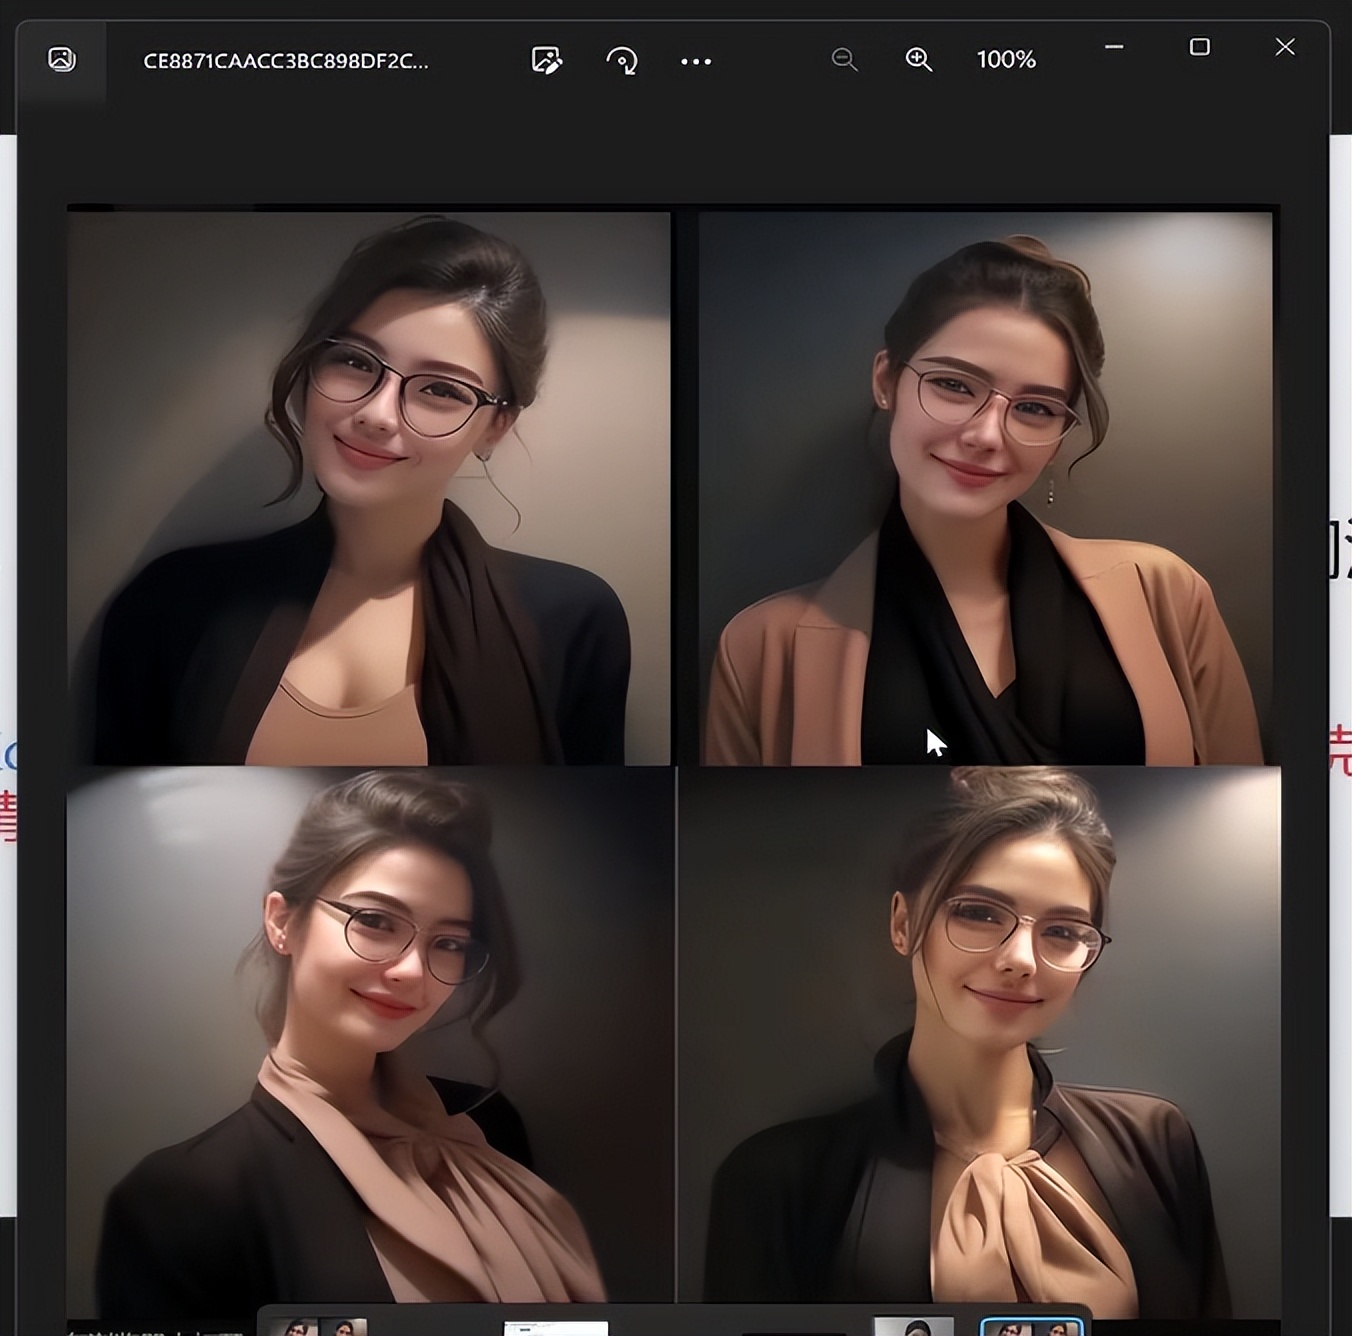This screenshot has width=1352, height=1336.
Task: Click the 100% zoom level indicator
Action: pyautogui.click(x=1006, y=60)
